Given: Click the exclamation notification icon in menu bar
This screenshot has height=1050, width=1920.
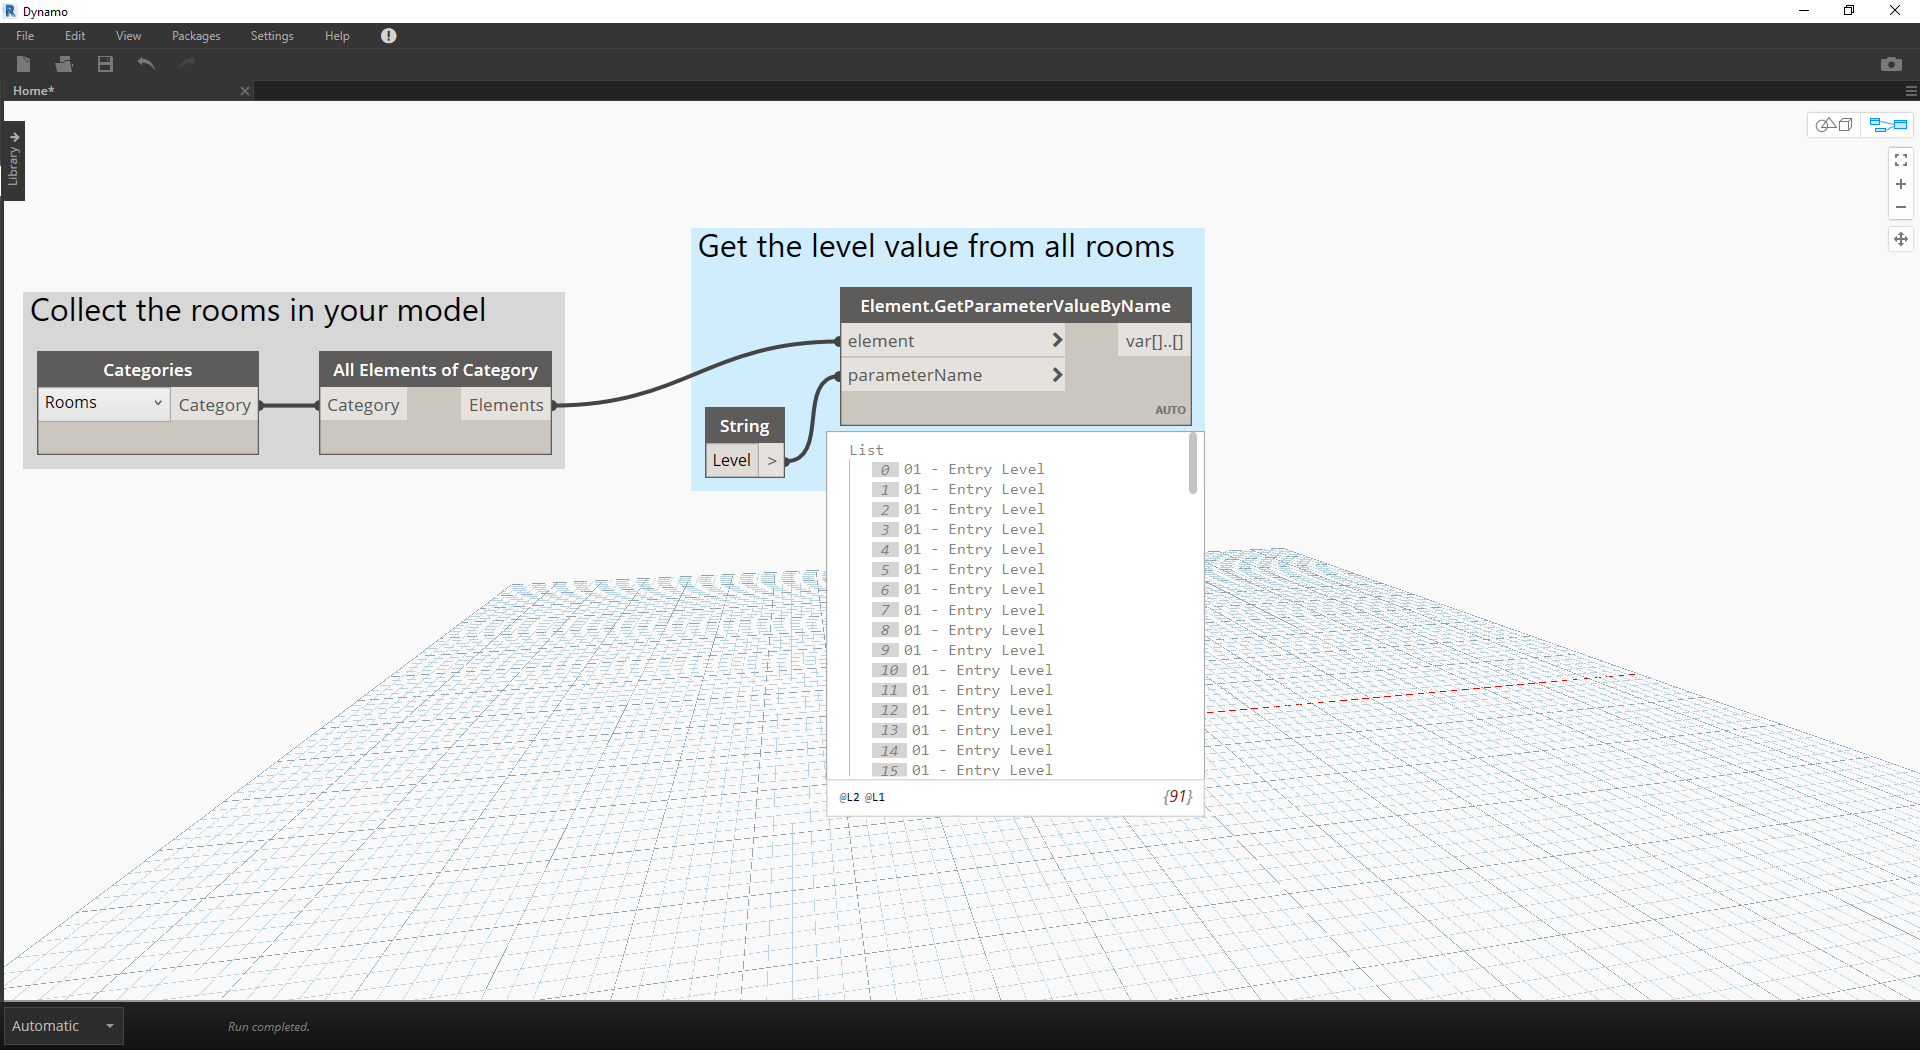Looking at the screenshot, I should (x=389, y=36).
